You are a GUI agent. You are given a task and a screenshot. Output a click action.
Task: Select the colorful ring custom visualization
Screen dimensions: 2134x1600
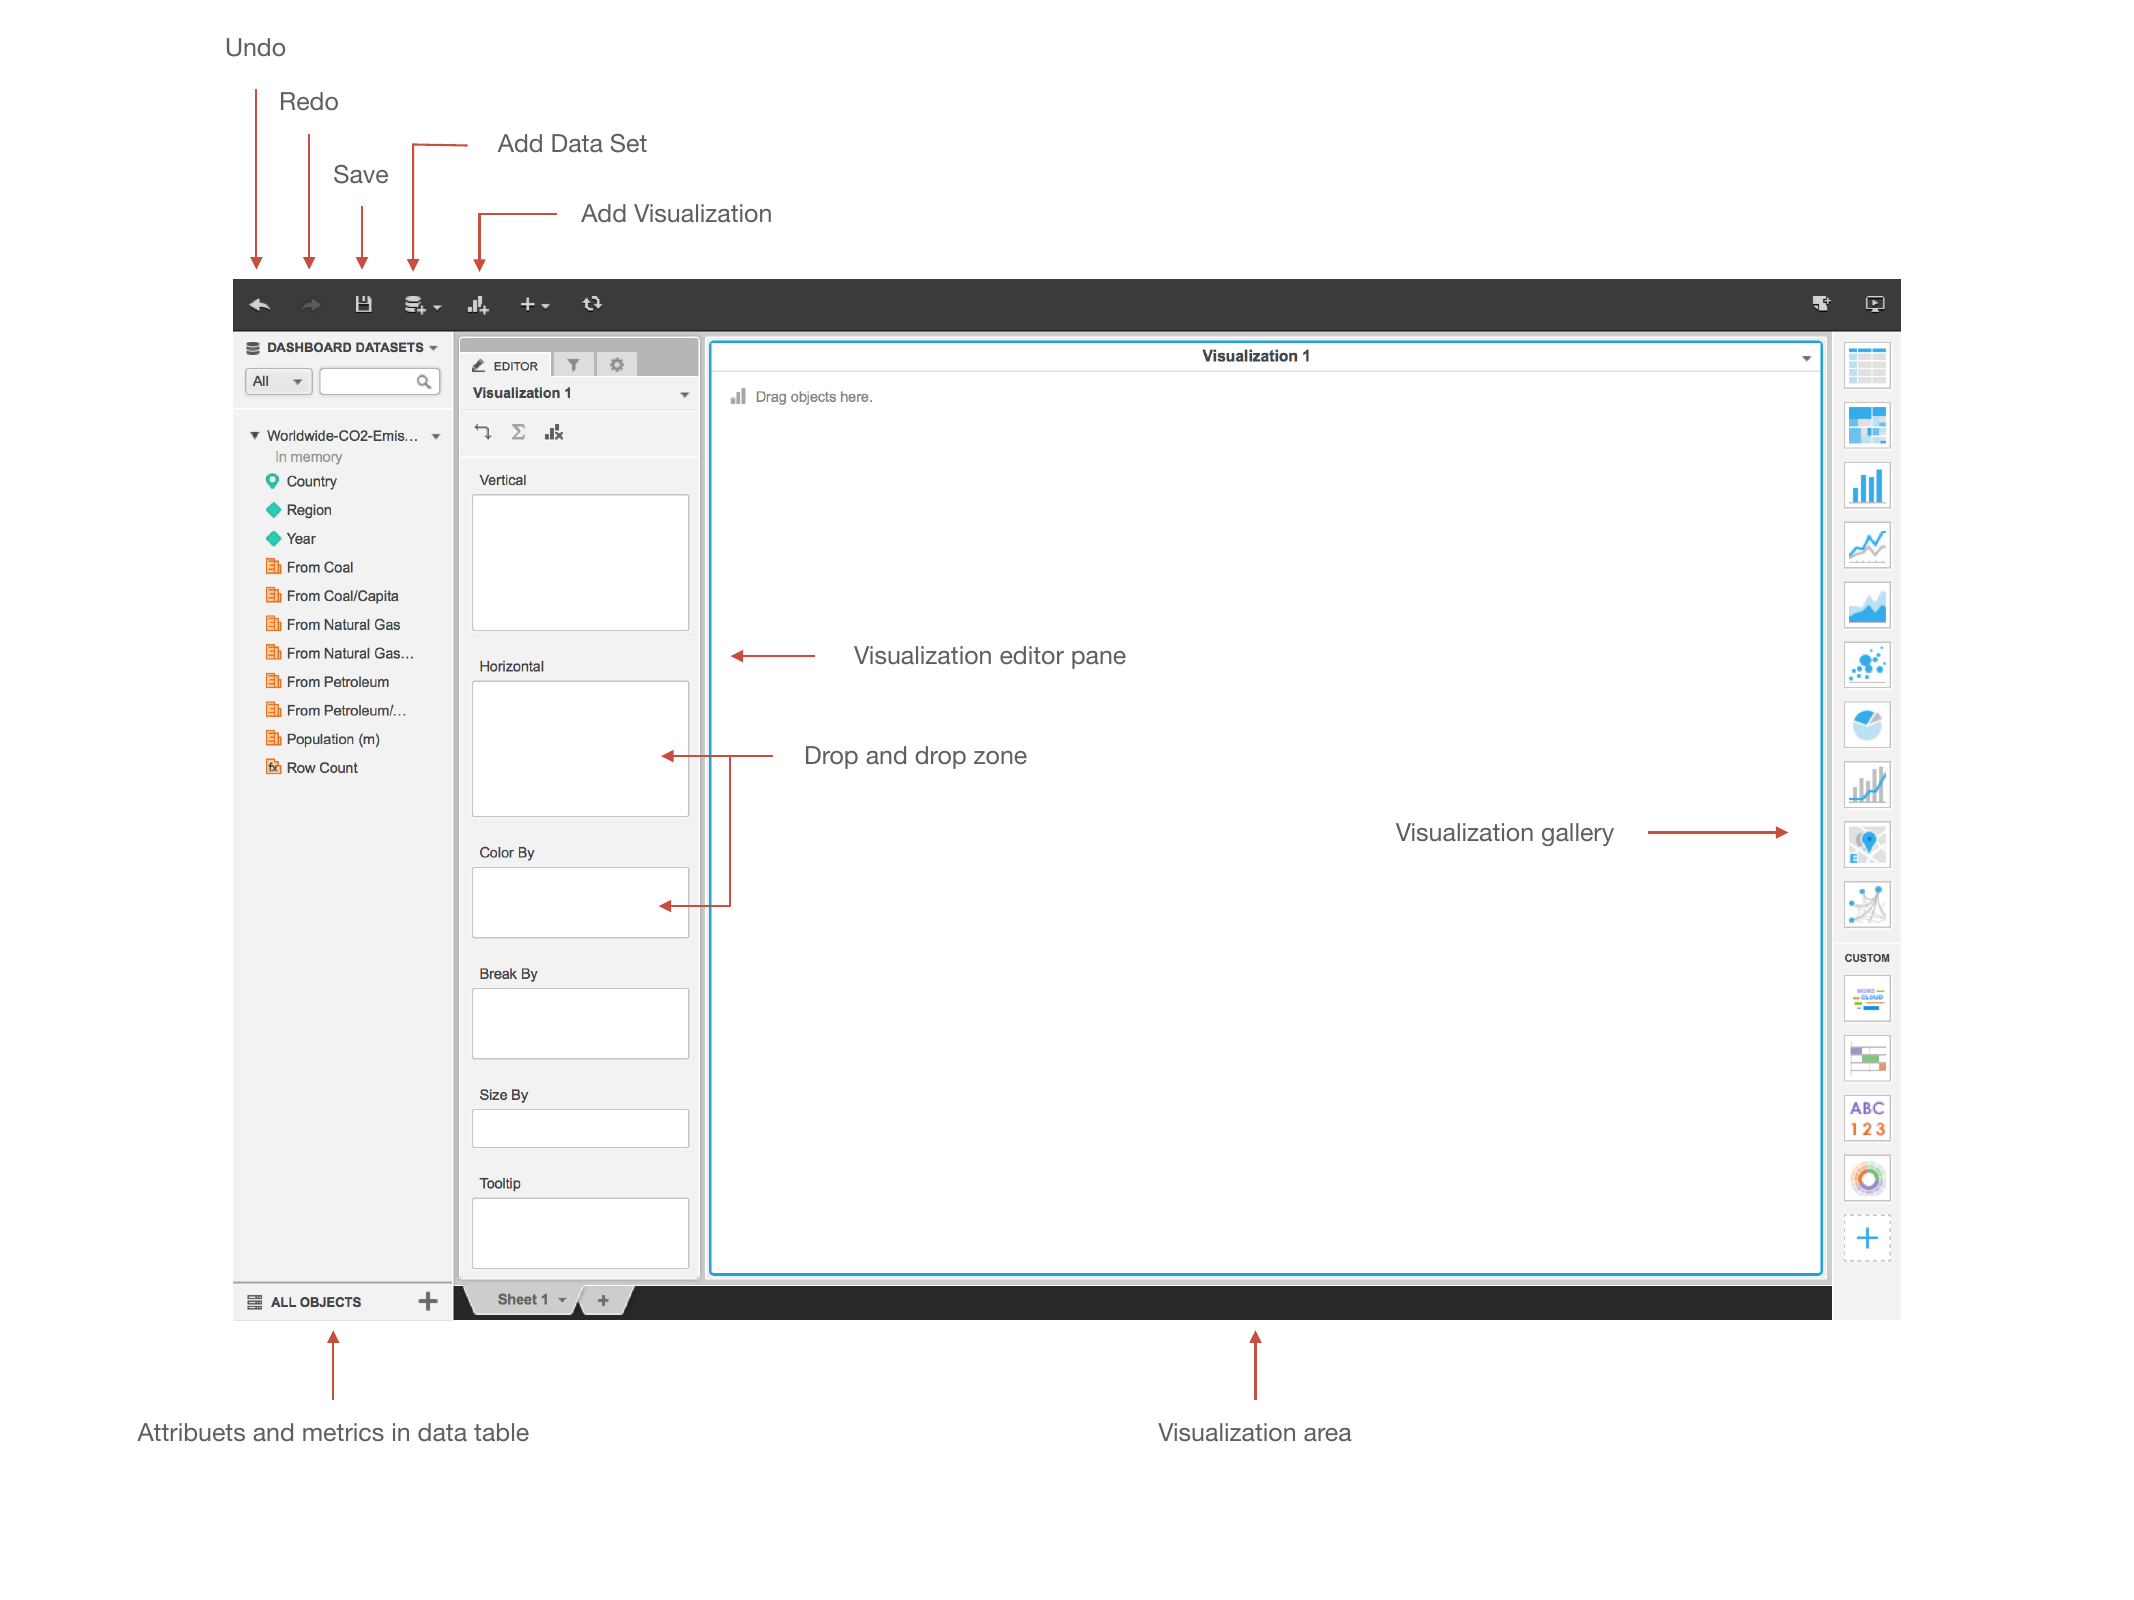pos(1867,1179)
